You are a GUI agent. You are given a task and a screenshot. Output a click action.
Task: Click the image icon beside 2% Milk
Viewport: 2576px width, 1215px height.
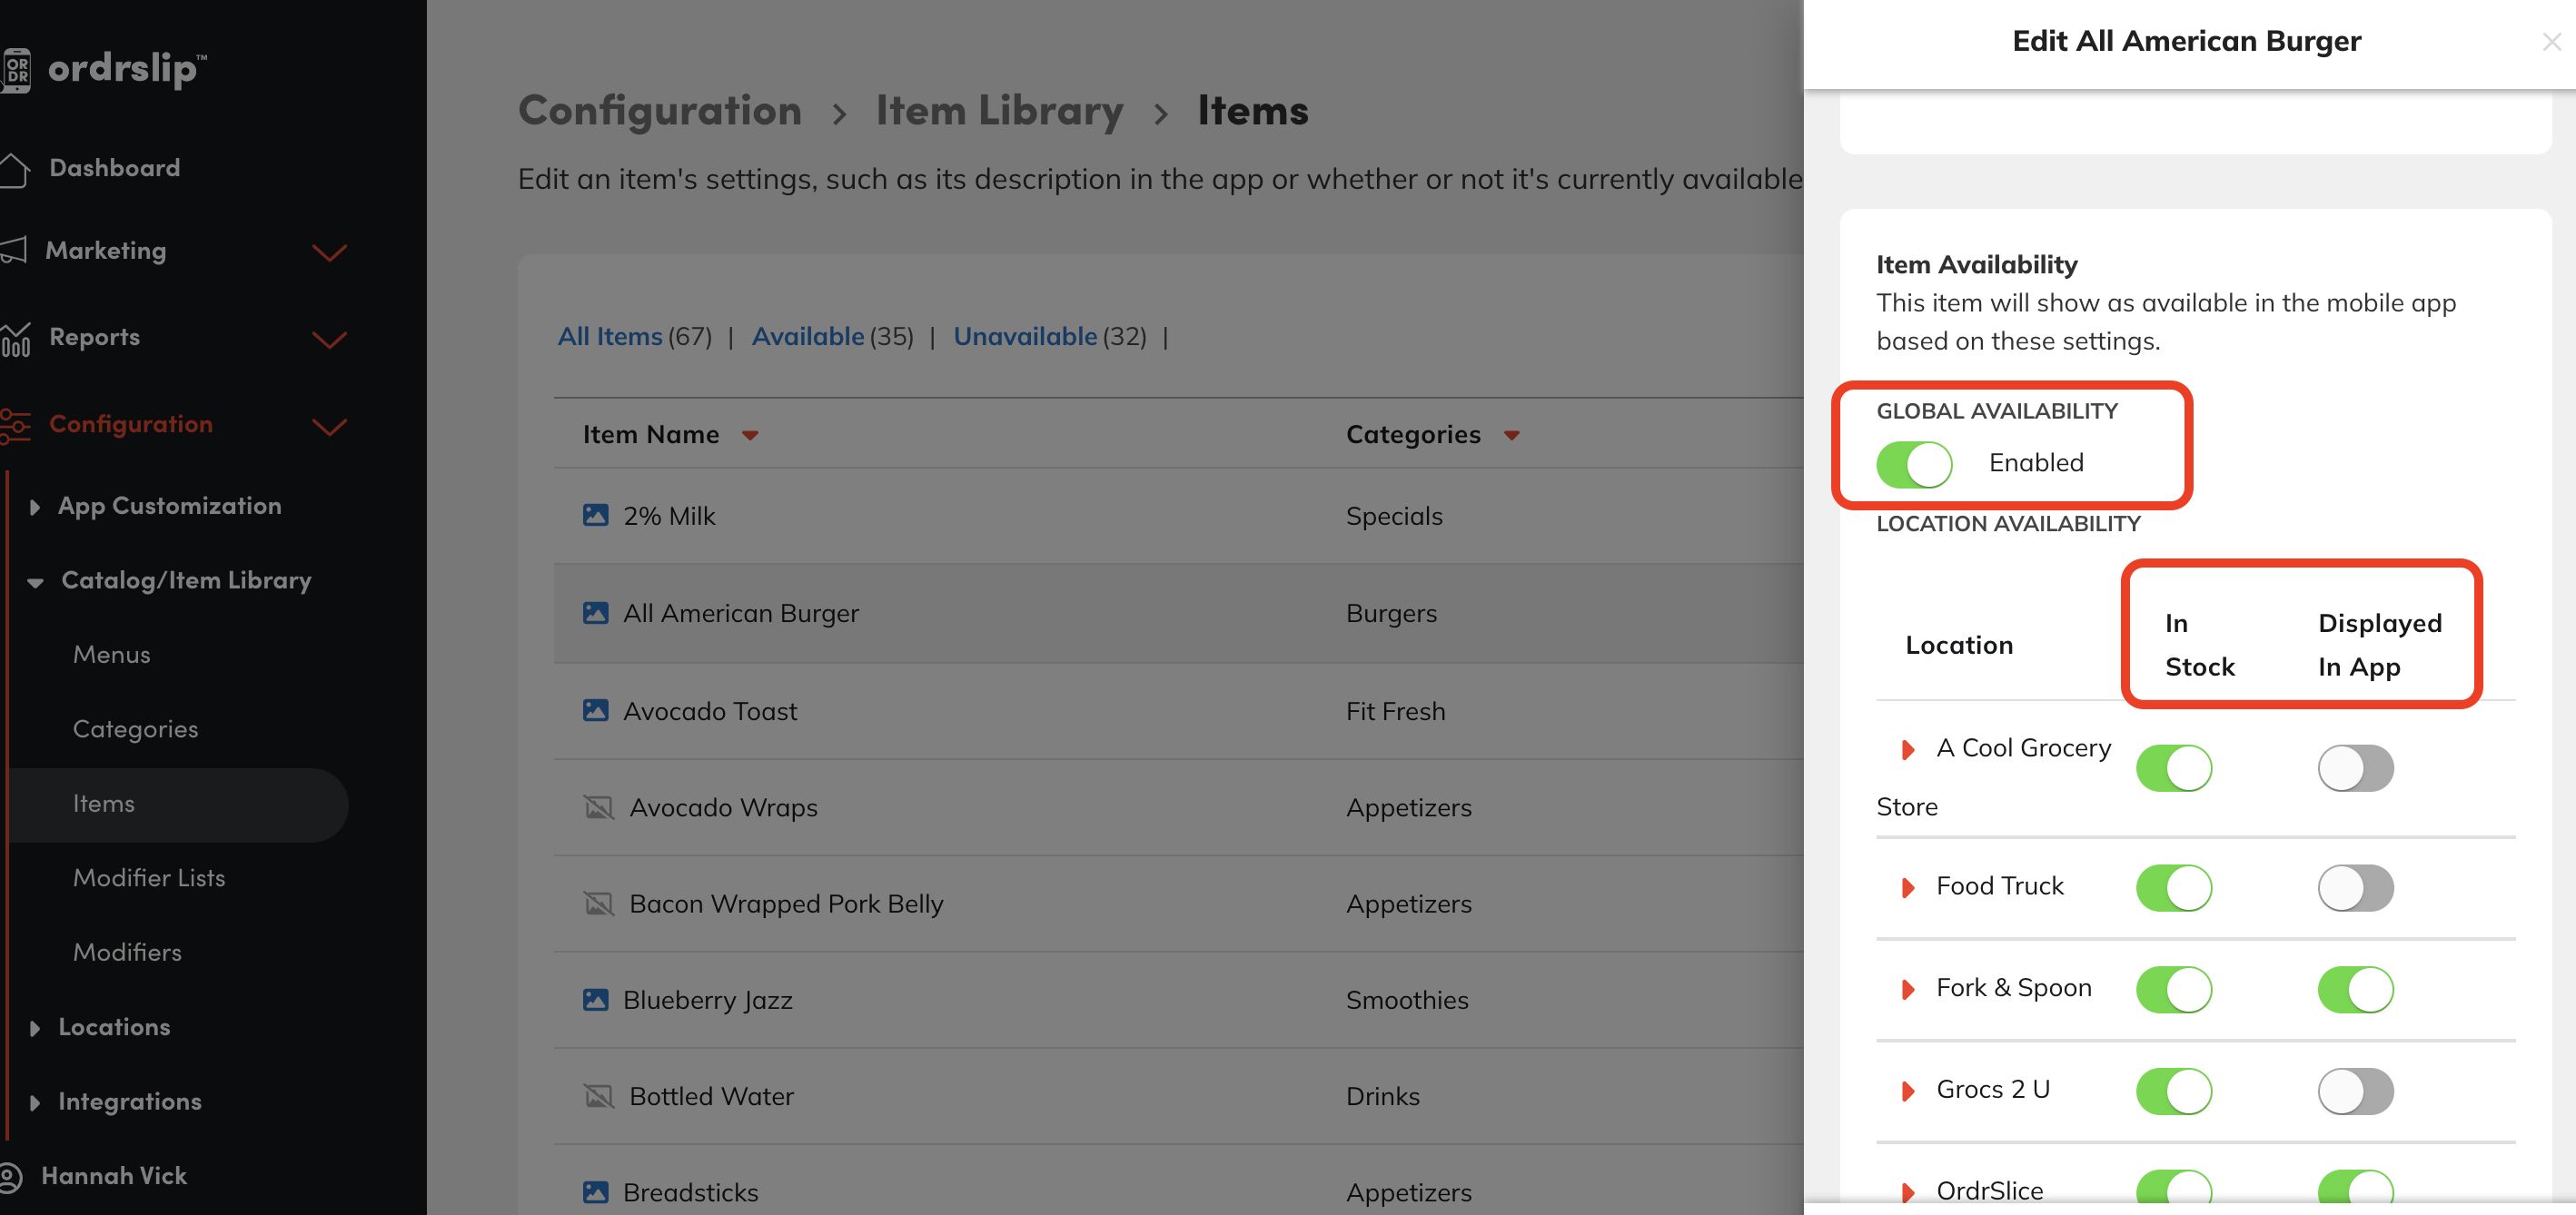coord(595,516)
